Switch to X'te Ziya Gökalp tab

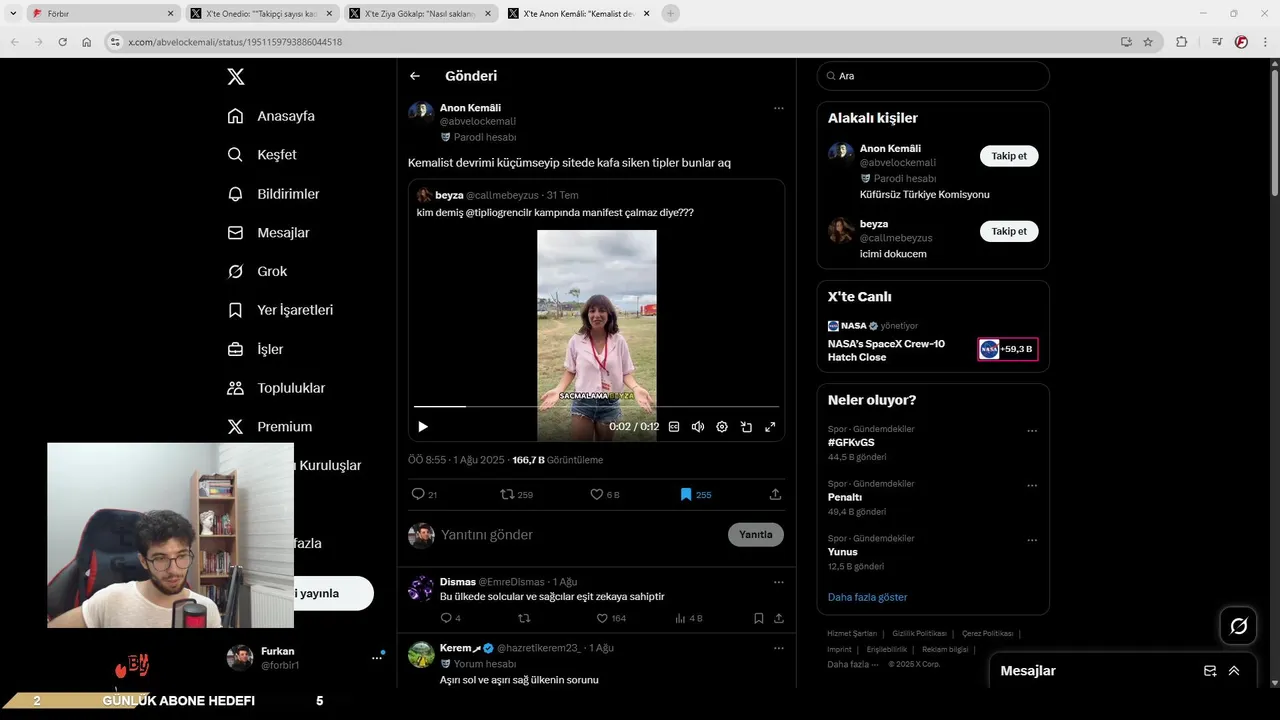click(420, 14)
